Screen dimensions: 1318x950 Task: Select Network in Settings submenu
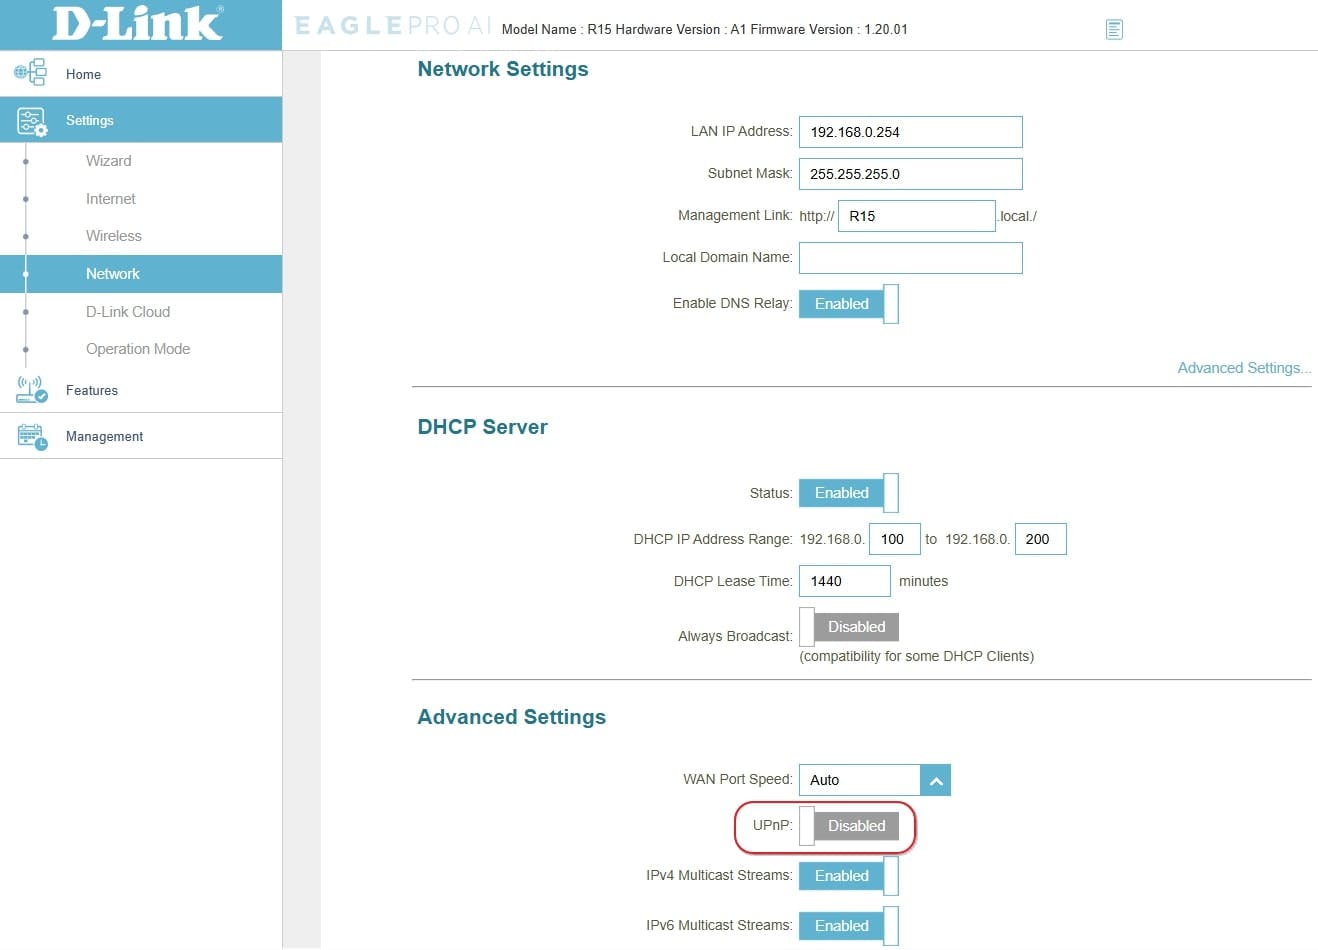141,274
